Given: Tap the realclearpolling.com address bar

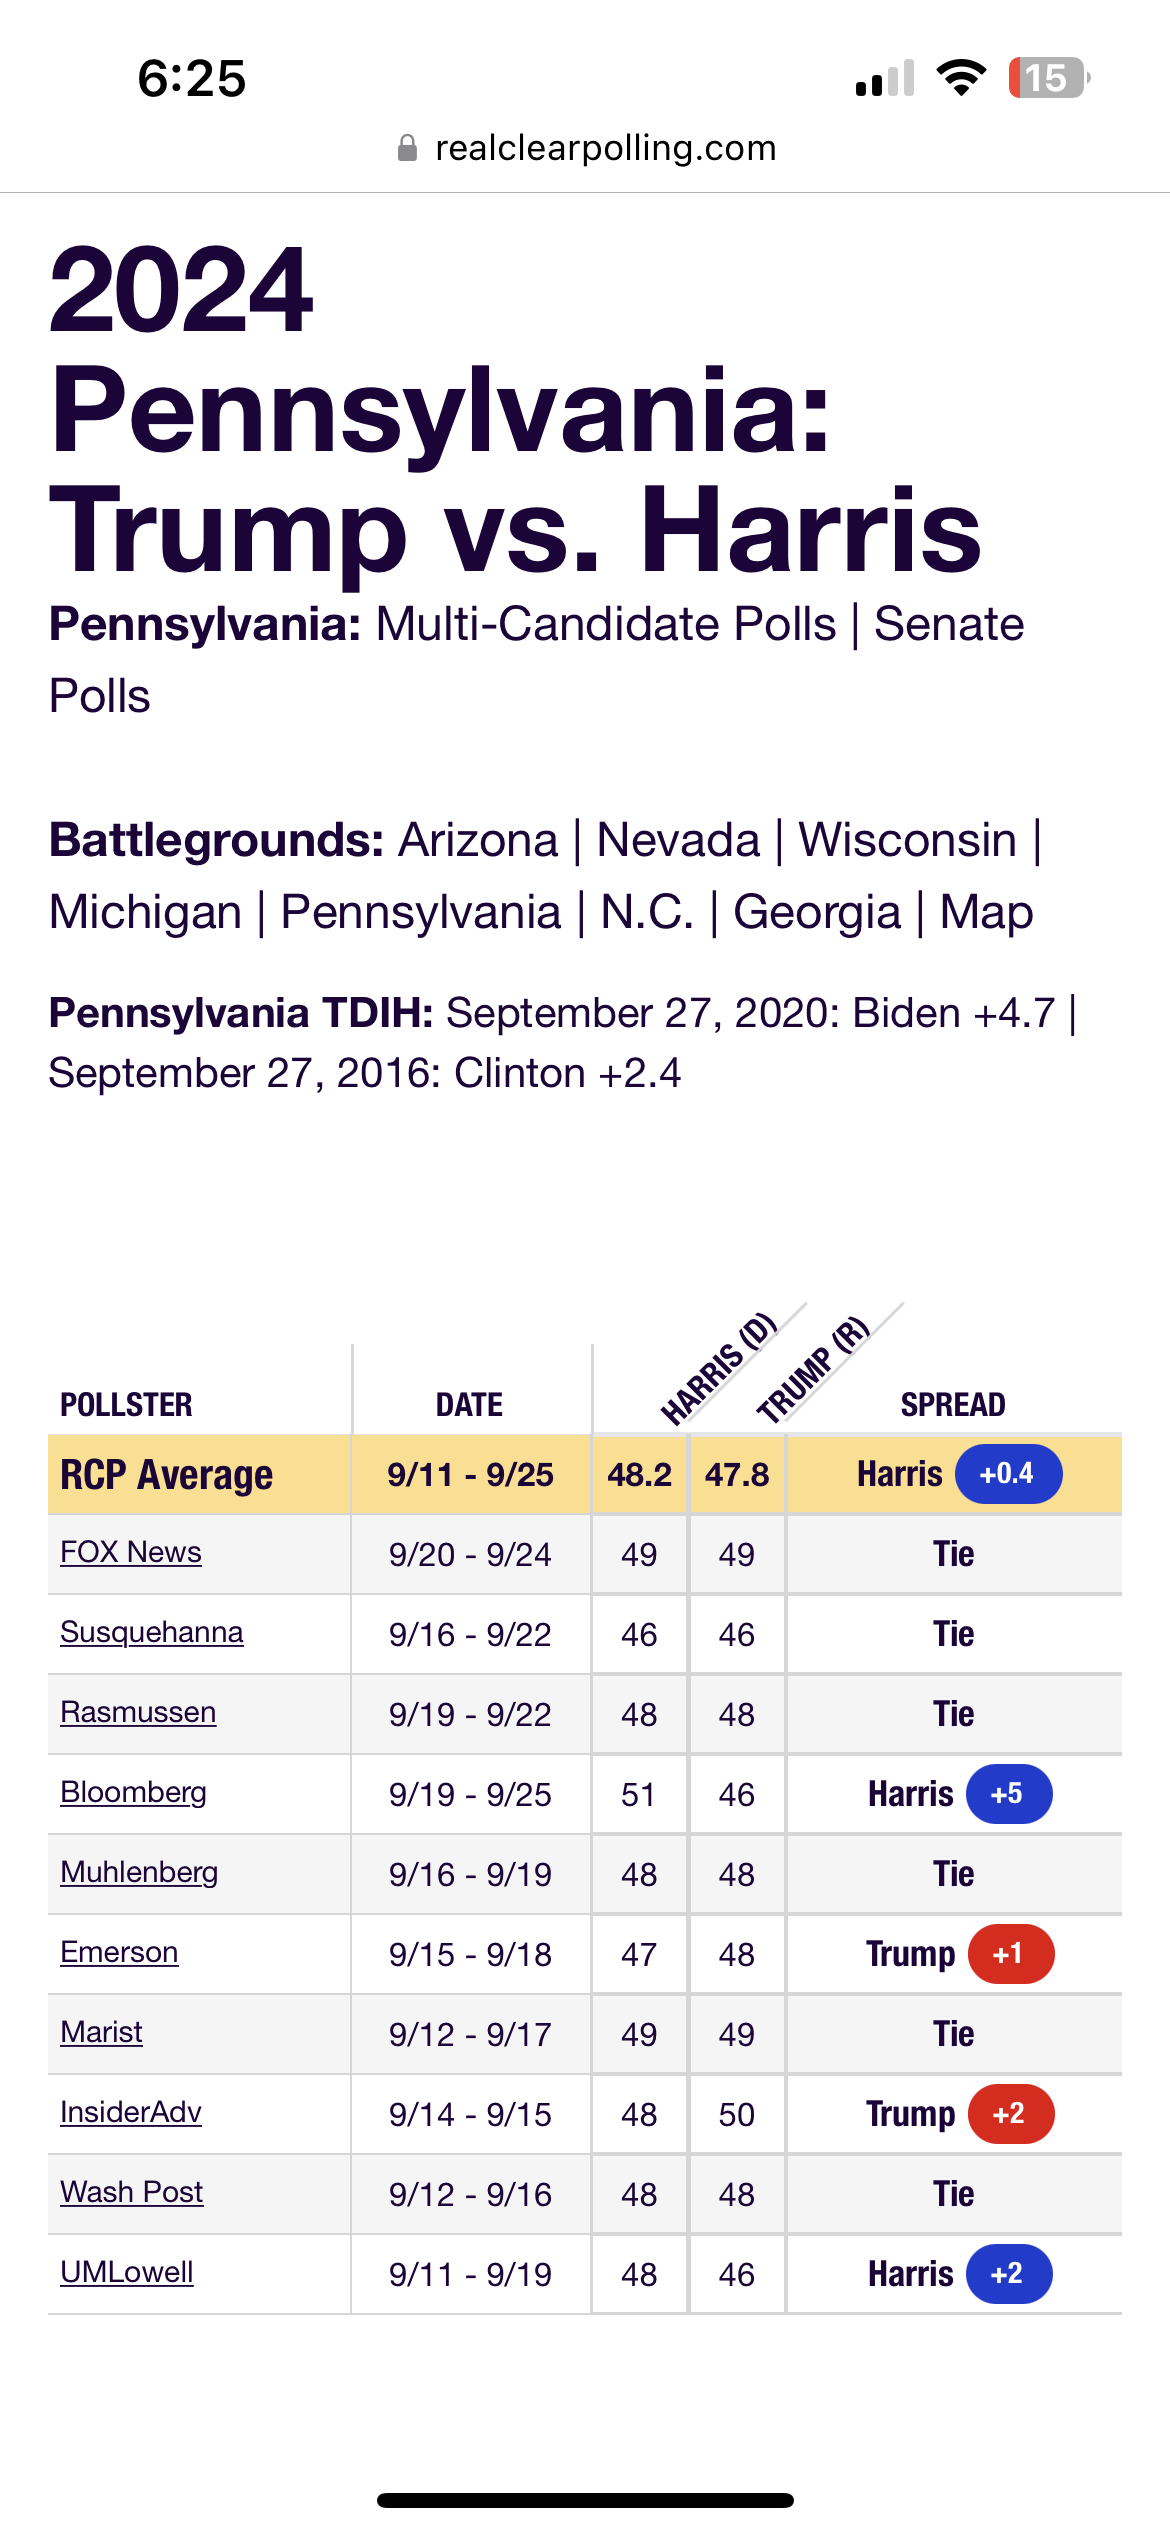Looking at the screenshot, I should coord(585,148).
